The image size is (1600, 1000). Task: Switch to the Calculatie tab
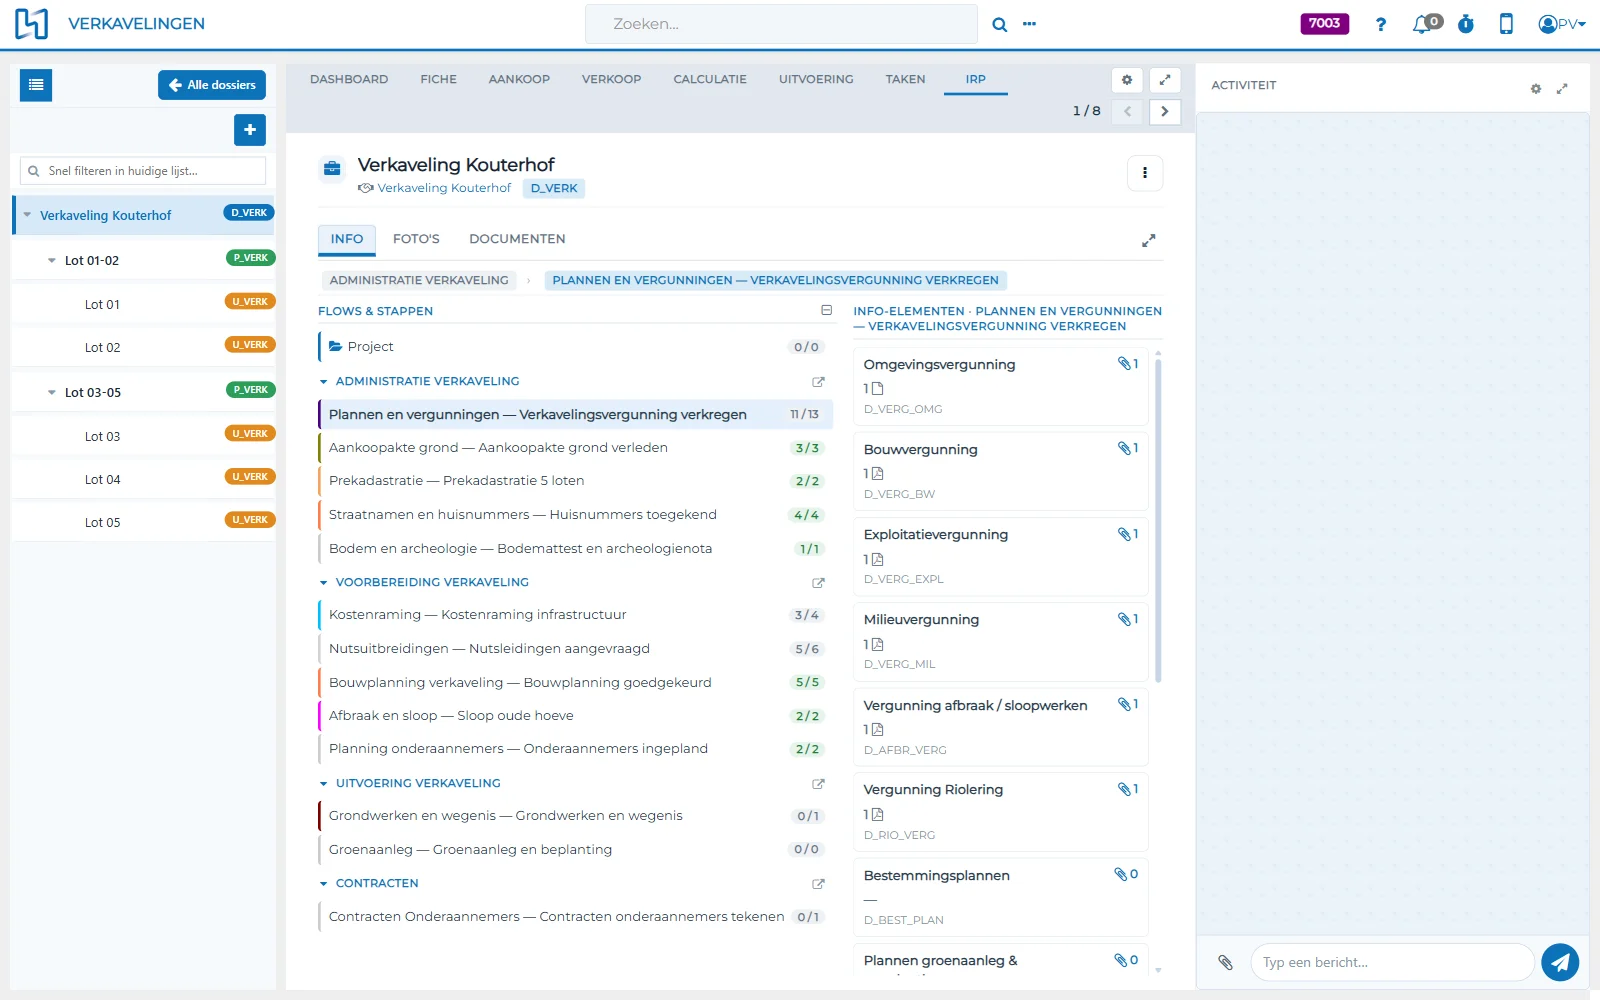click(710, 79)
